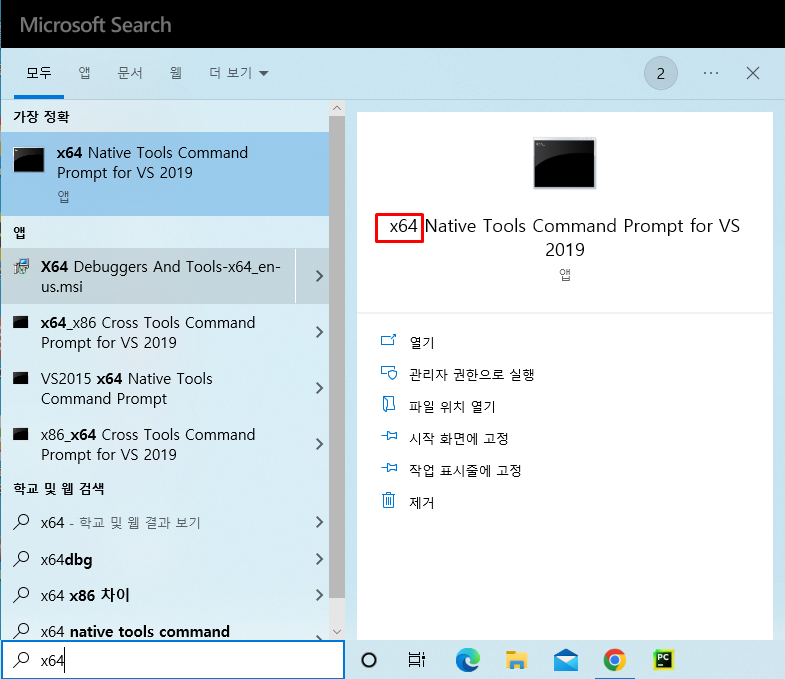
Task: Click the admin shield icon
Action: coord(388,373)
